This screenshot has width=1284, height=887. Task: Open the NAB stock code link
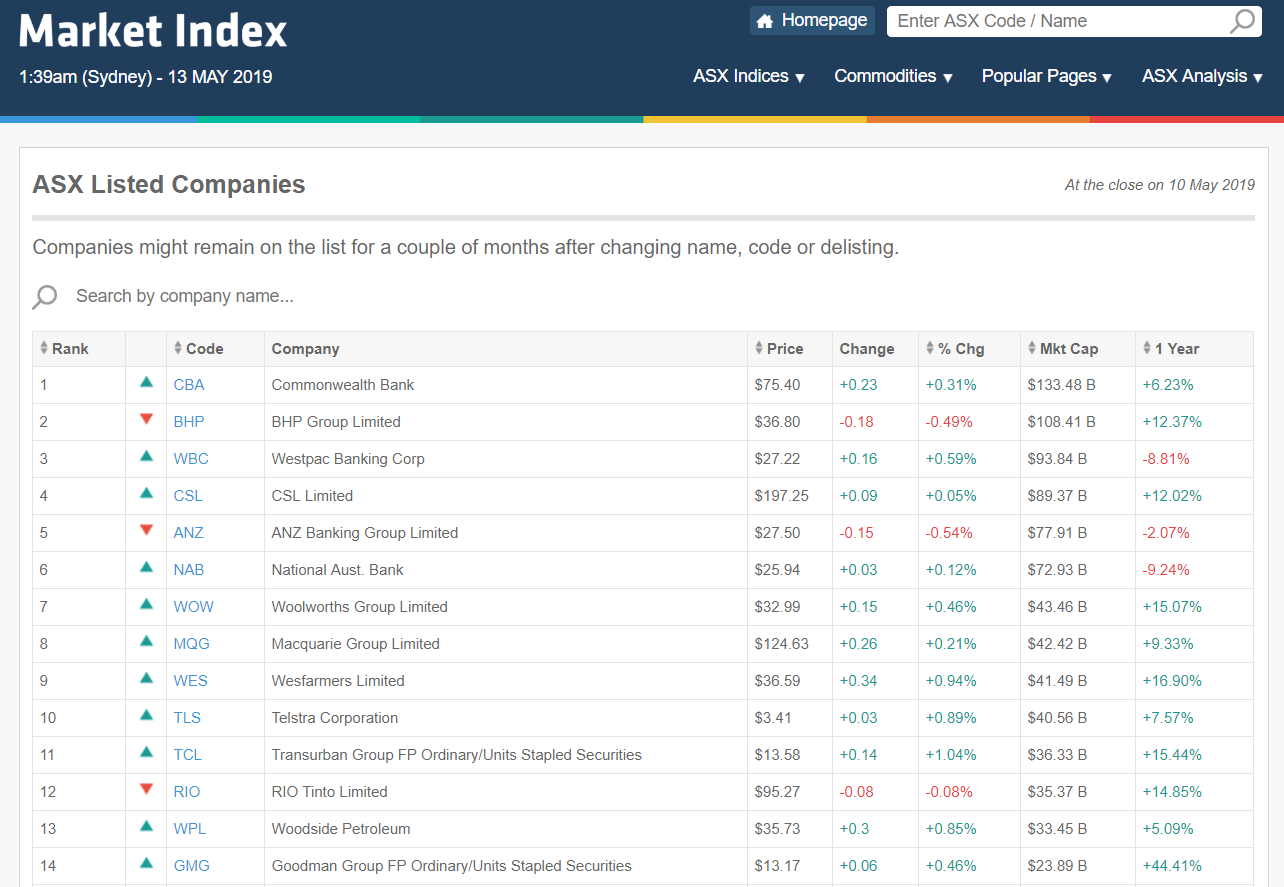pos(189,570)
